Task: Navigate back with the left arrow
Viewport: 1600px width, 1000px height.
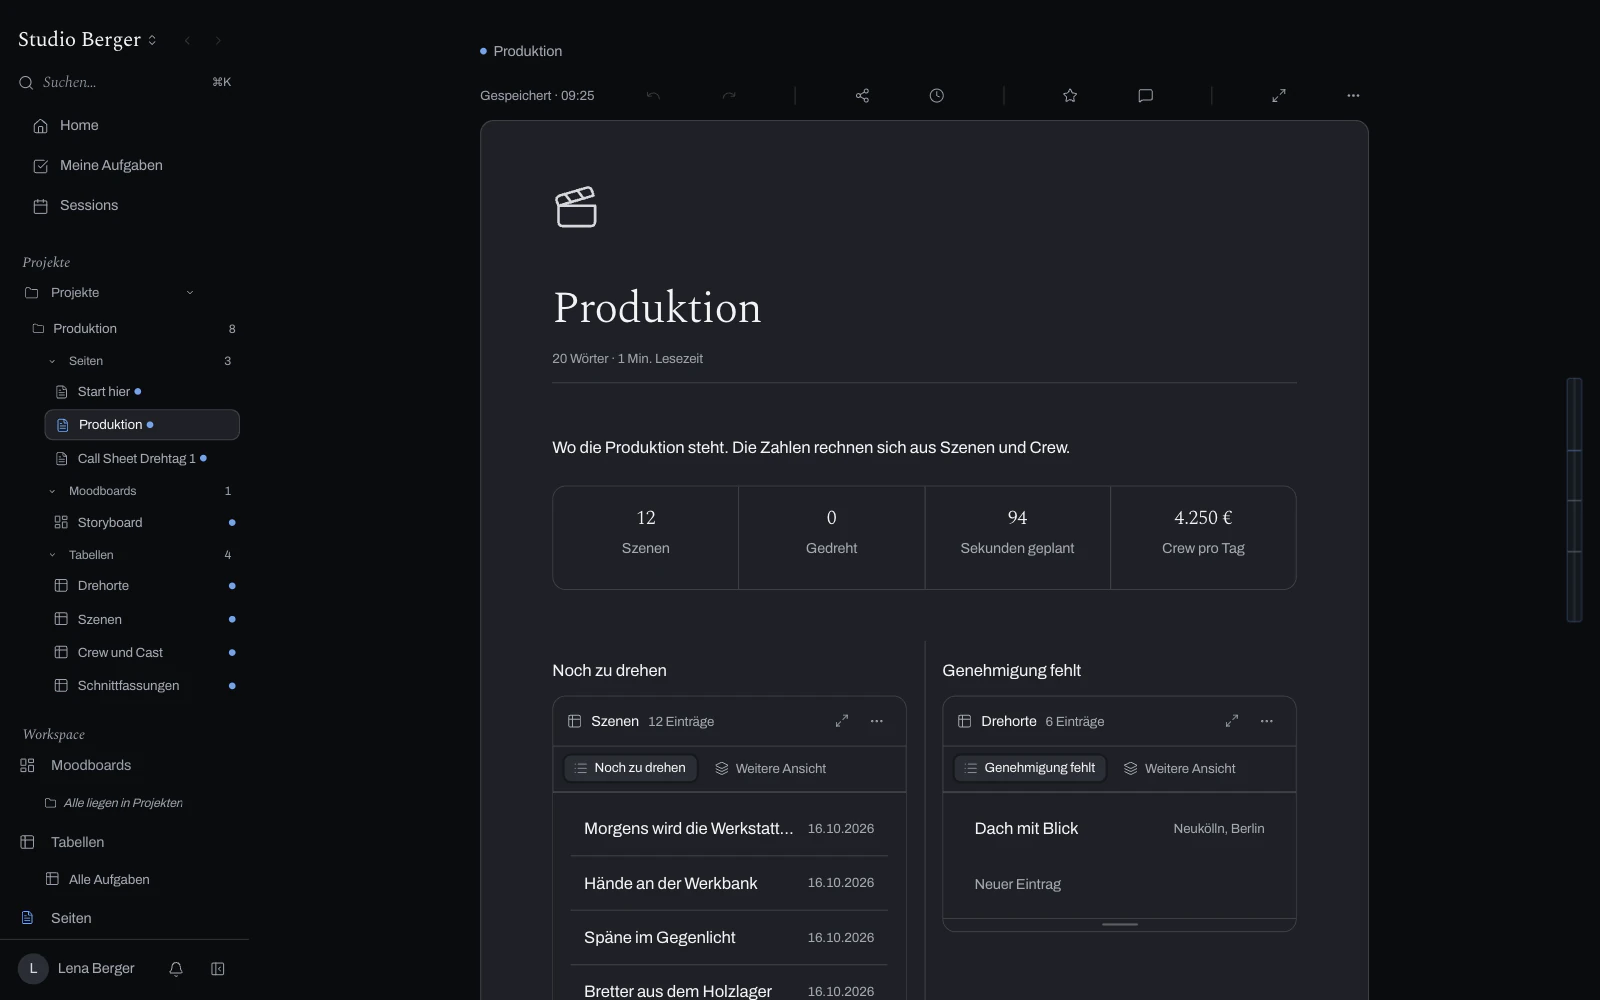Action: coord(187,41)
